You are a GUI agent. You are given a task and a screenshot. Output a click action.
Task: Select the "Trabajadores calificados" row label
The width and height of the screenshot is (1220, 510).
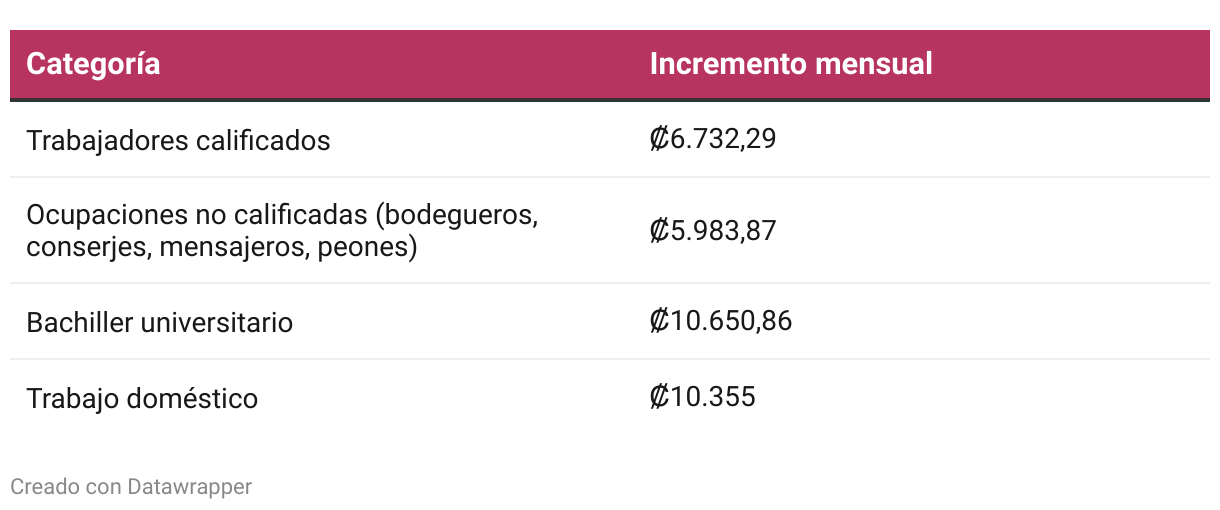pos(178,140)
